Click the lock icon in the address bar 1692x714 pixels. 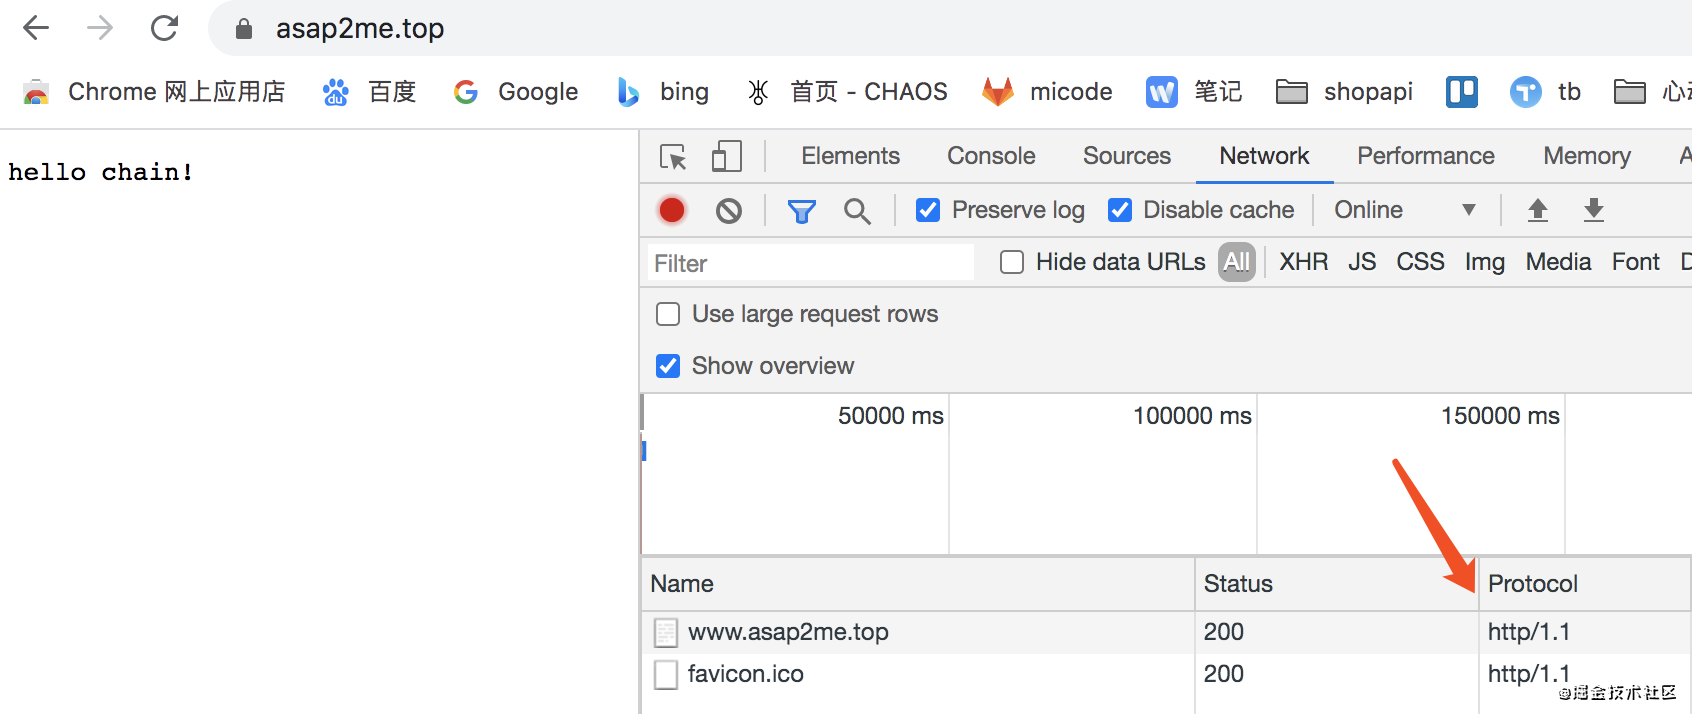(x=243, y=29)
